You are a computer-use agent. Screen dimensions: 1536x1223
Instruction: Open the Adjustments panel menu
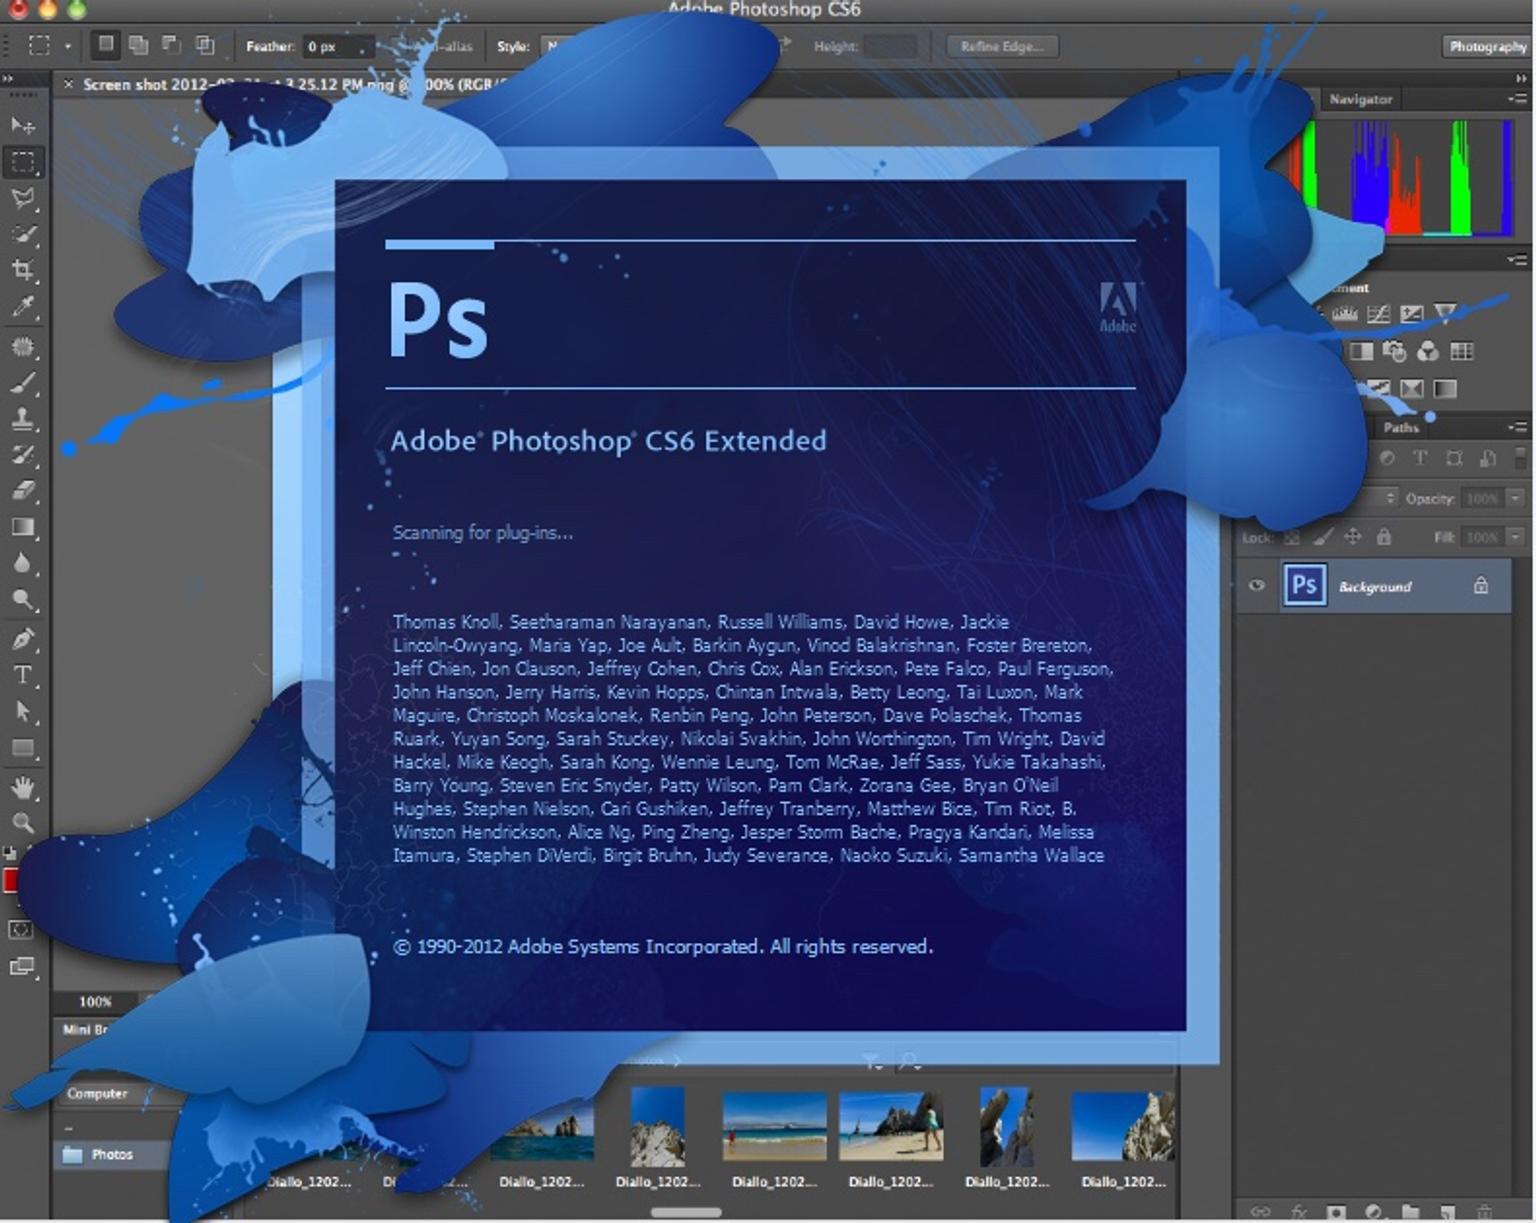(1517, 260)
